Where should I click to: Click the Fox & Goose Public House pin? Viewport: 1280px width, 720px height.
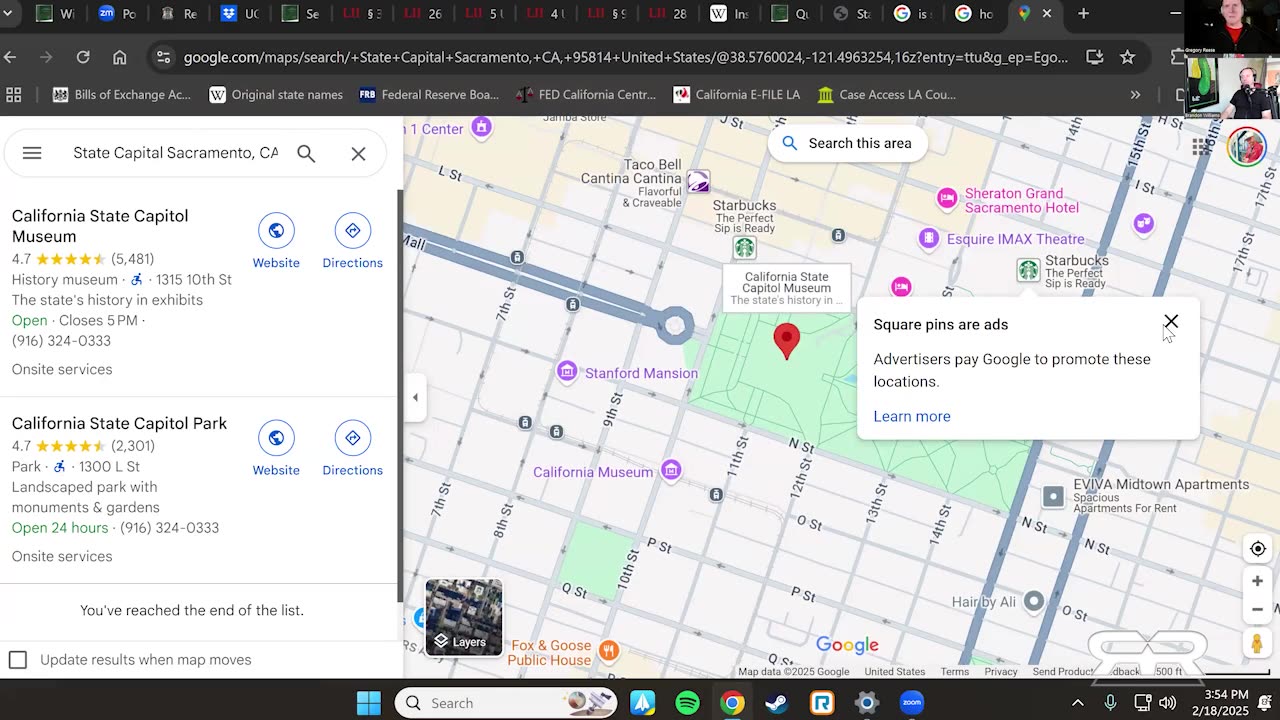tap(608, 652)
